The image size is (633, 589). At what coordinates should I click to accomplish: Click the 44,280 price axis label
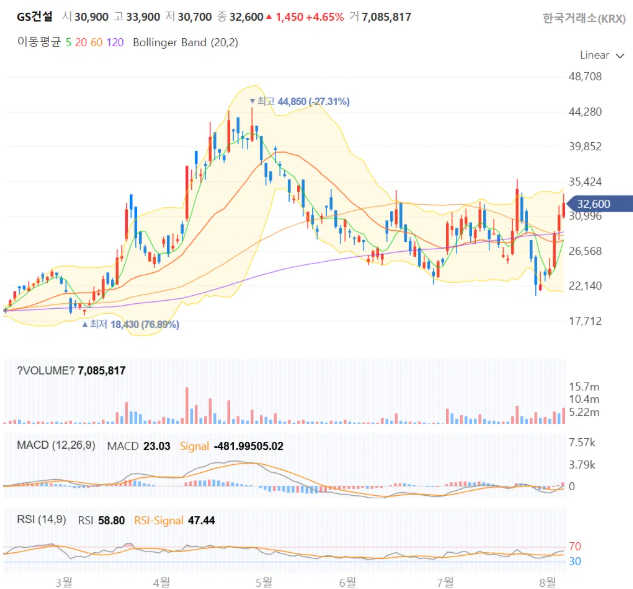585,112
